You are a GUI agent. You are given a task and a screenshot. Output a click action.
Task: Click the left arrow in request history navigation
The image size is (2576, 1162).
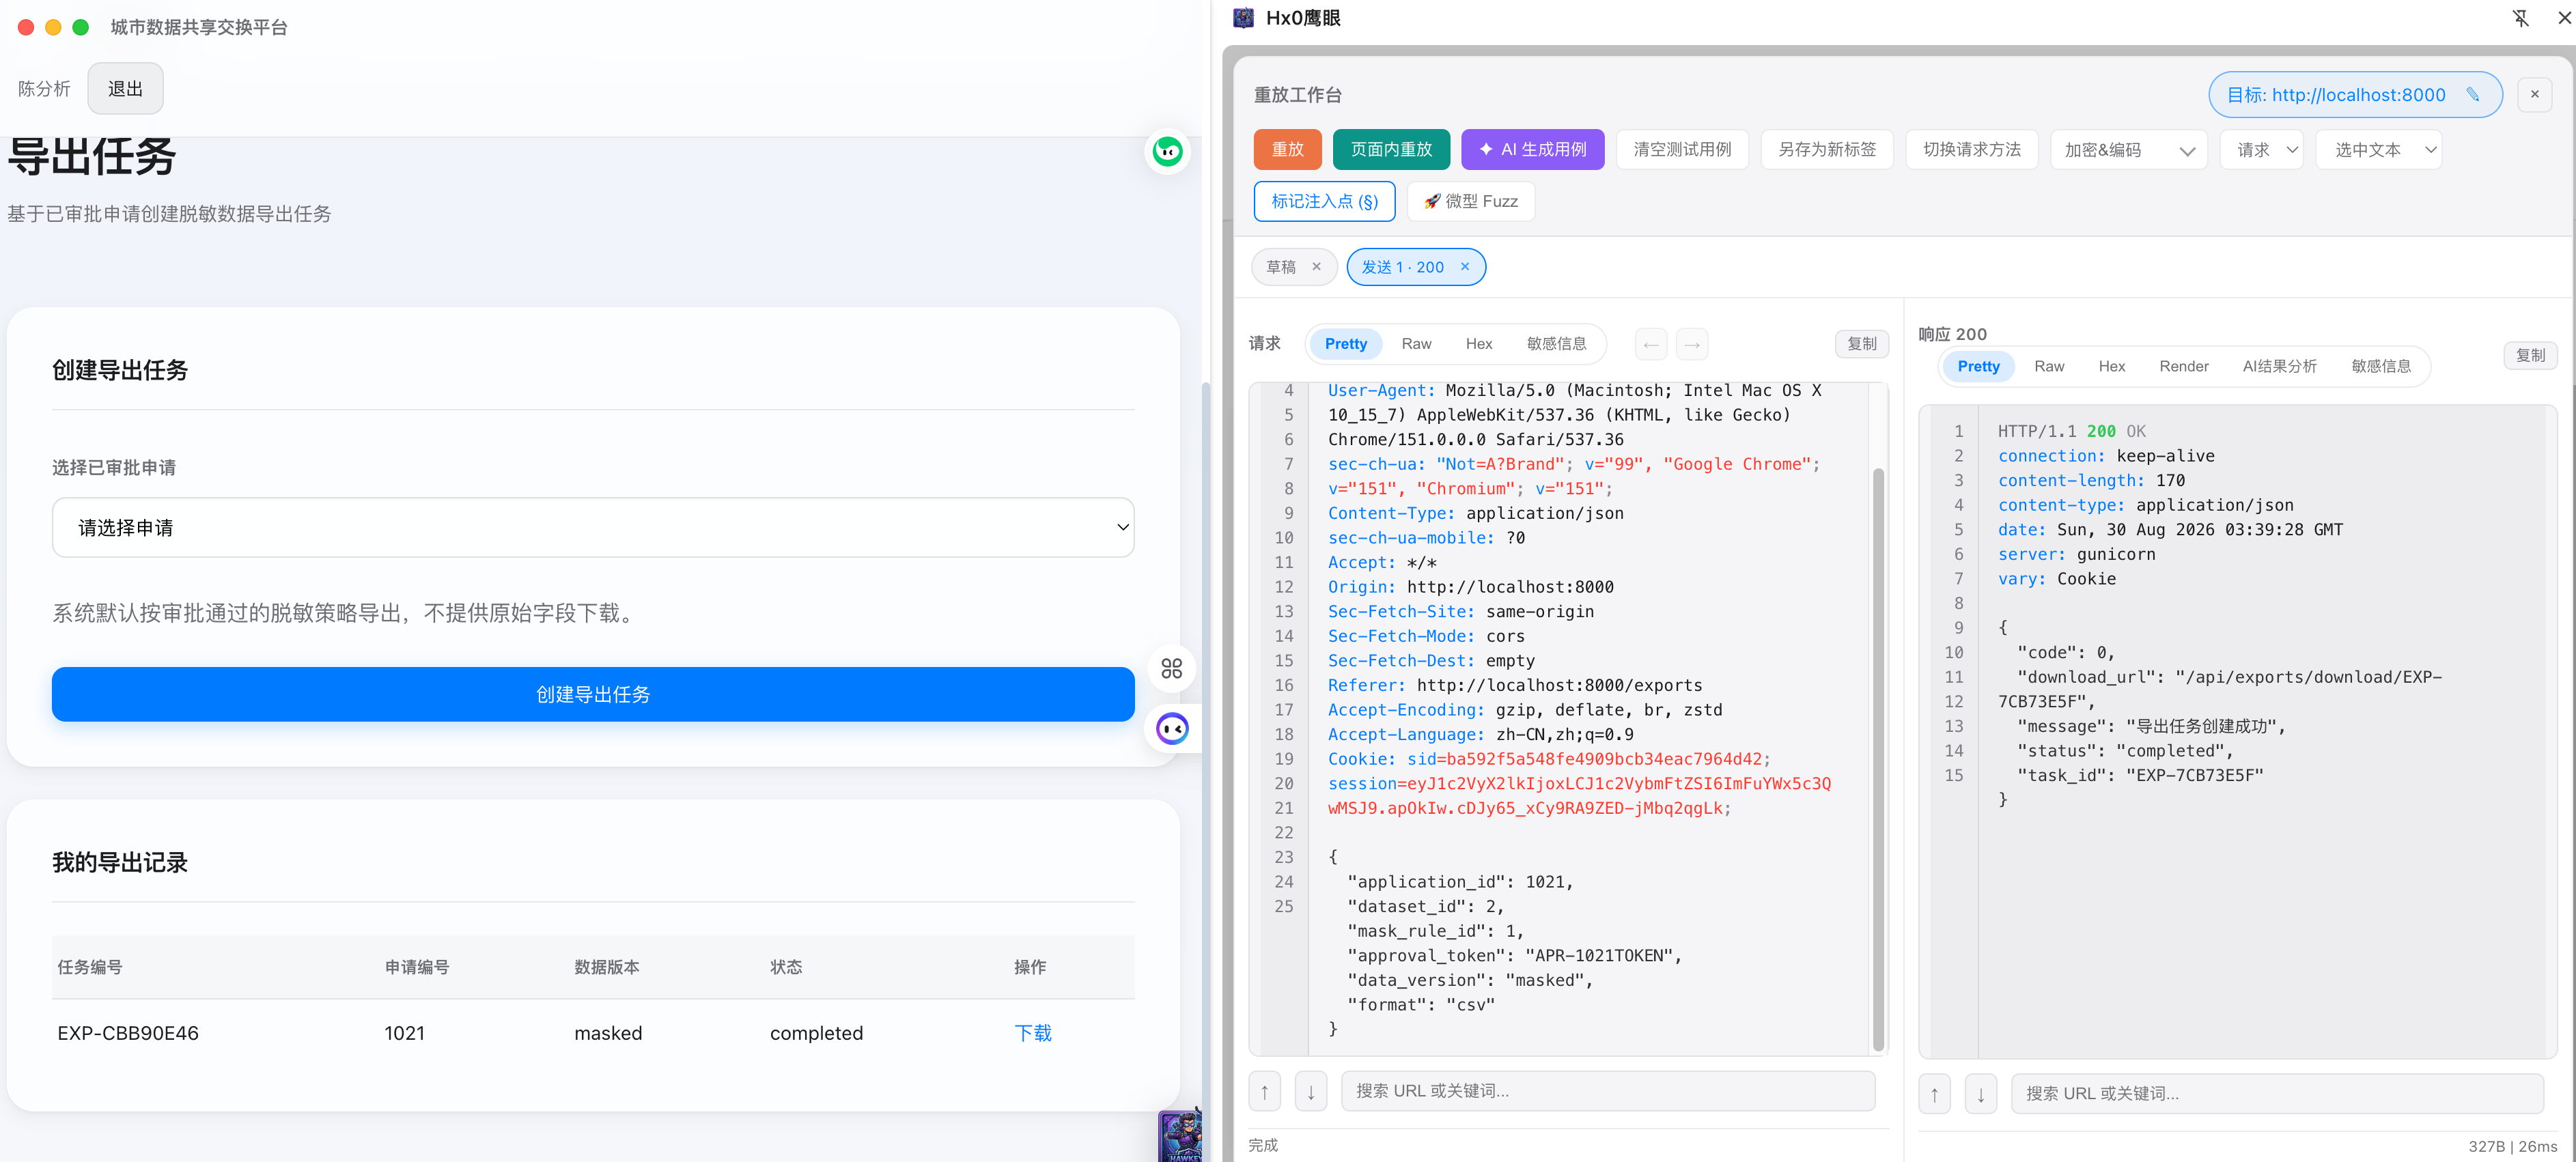[x=1651, y=344]
